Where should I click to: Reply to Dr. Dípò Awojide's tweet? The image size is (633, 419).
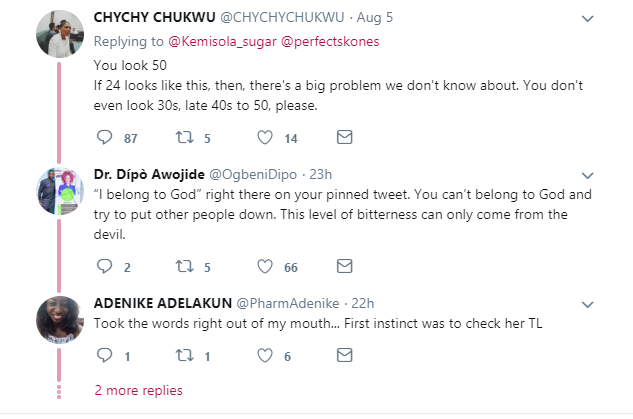(104, 265)
